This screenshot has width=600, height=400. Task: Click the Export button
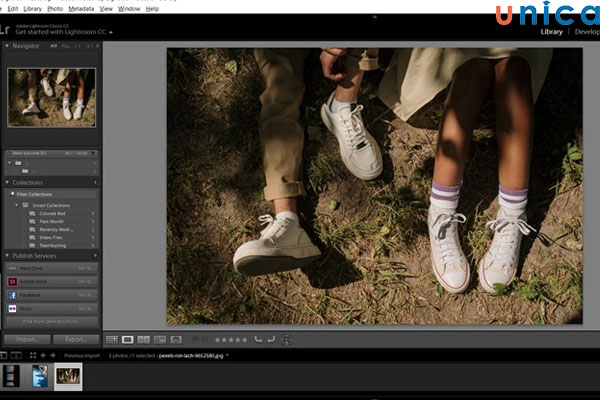75,340
